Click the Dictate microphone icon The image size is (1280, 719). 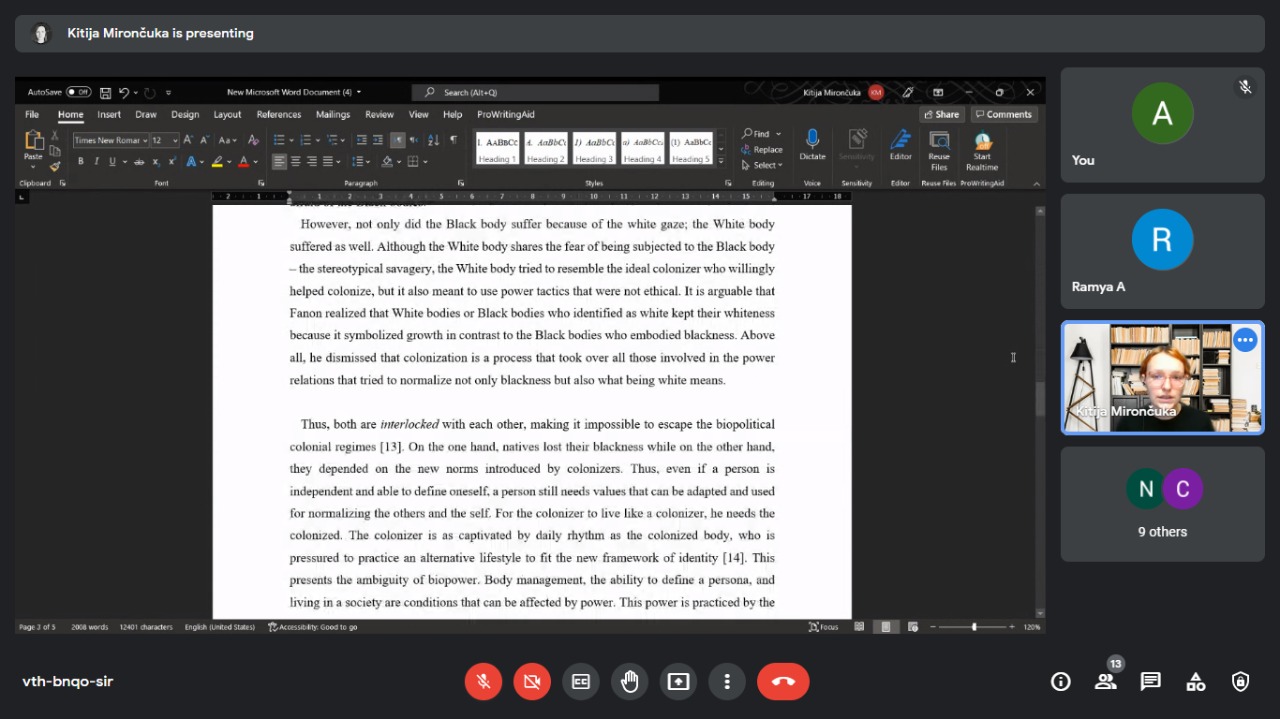(812, 145)
